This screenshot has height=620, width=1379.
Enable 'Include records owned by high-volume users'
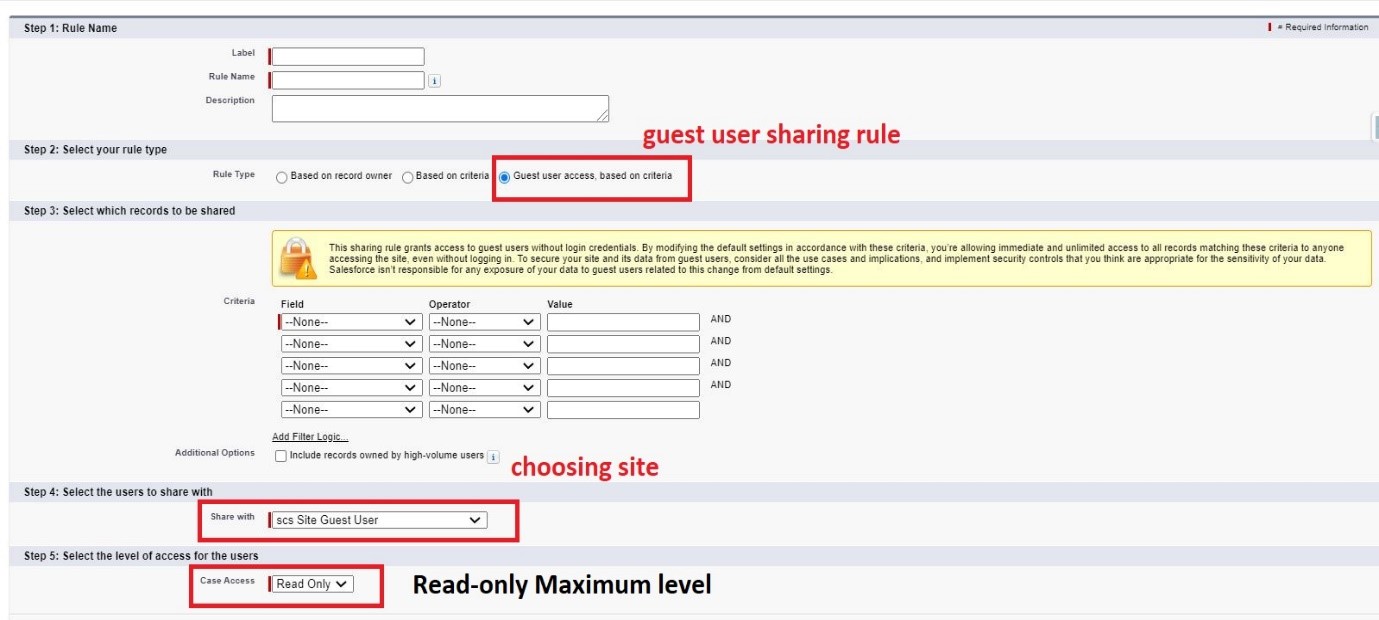(x=280, y=455)
